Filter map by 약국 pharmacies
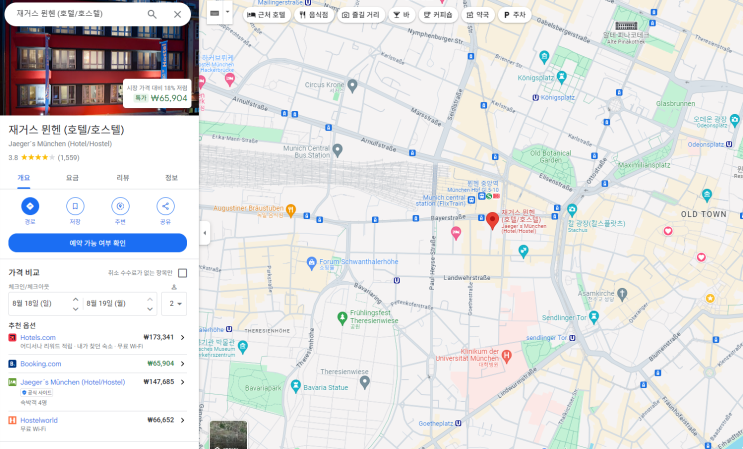The width and height of the screenshot is (743, 449). point(478,15)
